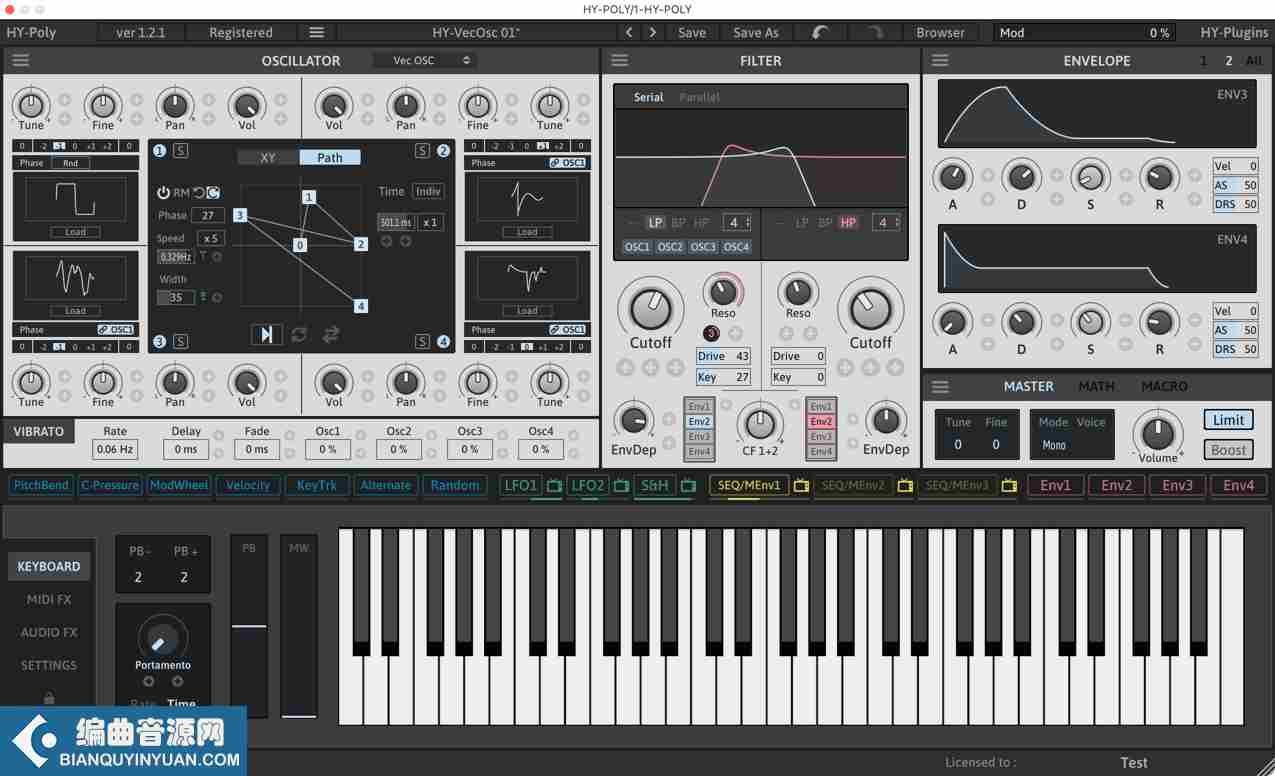Open the filter 2 slope selector showing 4
This screenshot has height=776, width=1275.
tap(886, 223)
